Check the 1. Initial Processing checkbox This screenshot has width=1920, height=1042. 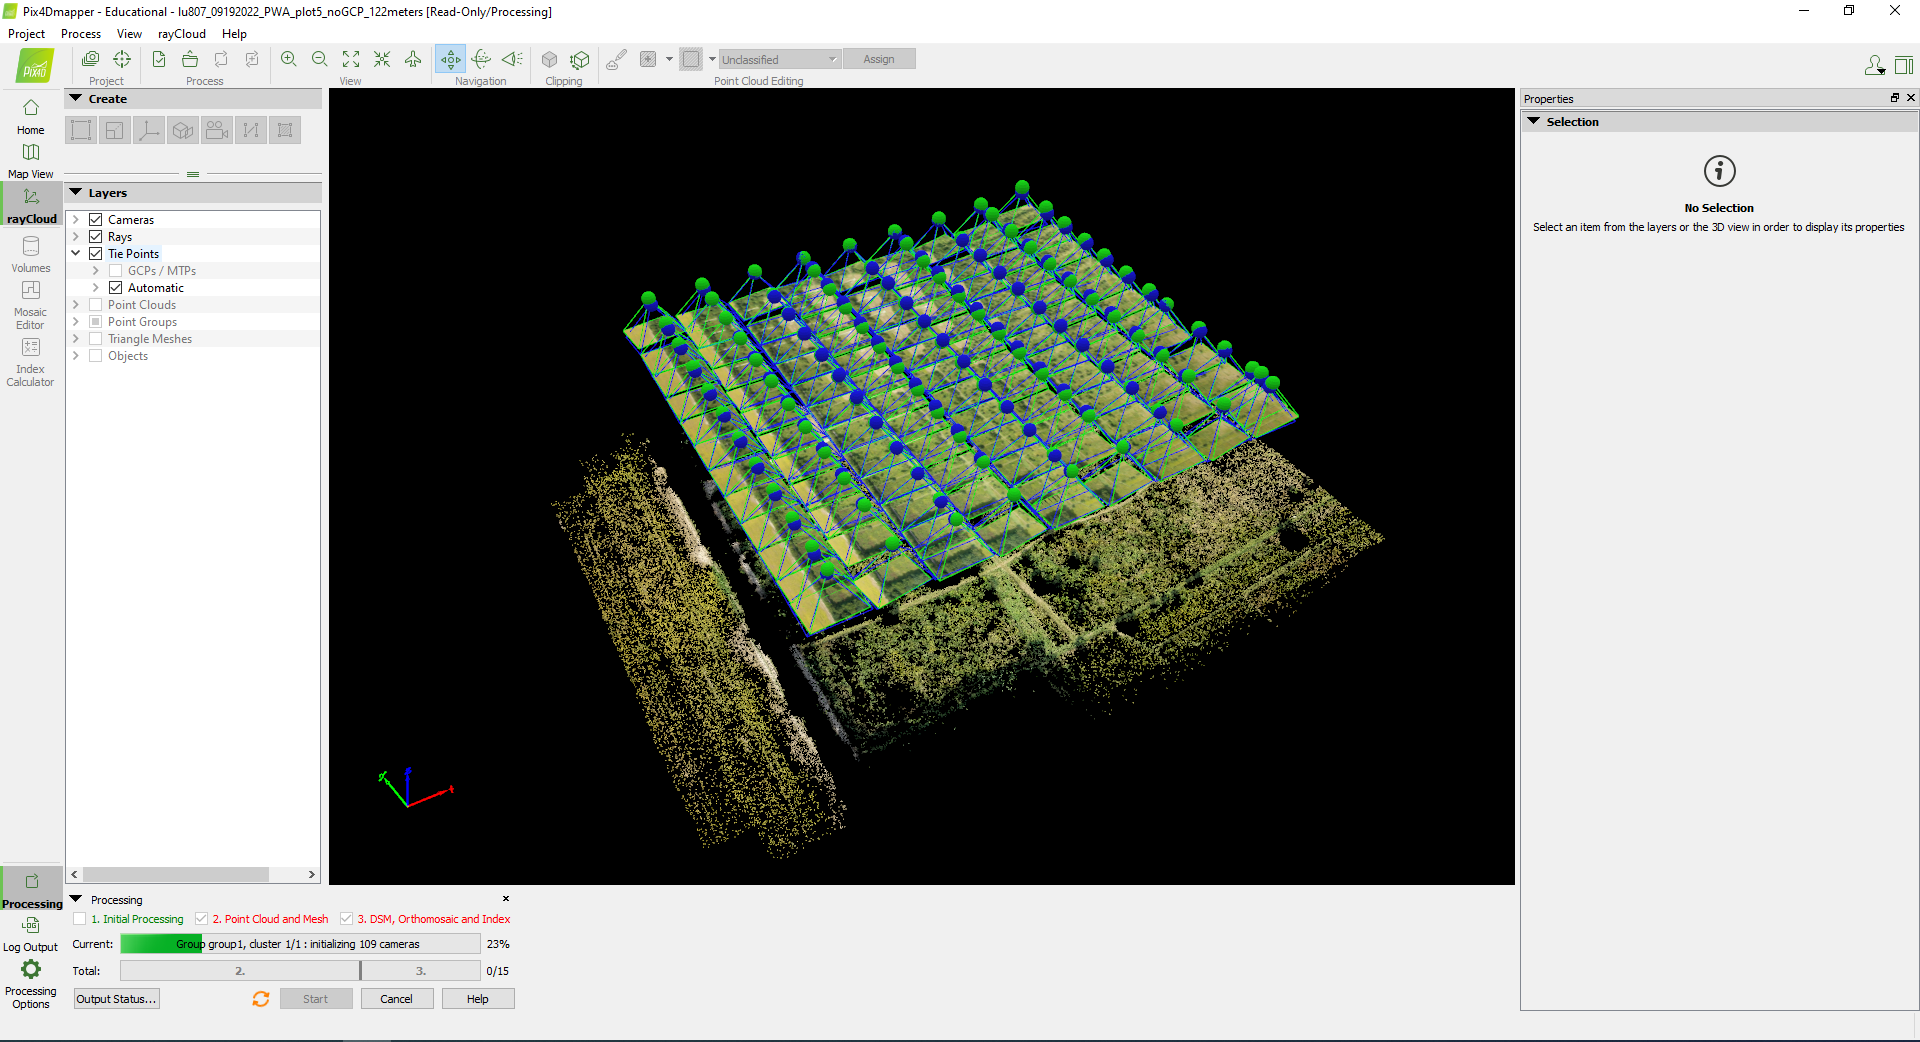(x=80, y=919)
